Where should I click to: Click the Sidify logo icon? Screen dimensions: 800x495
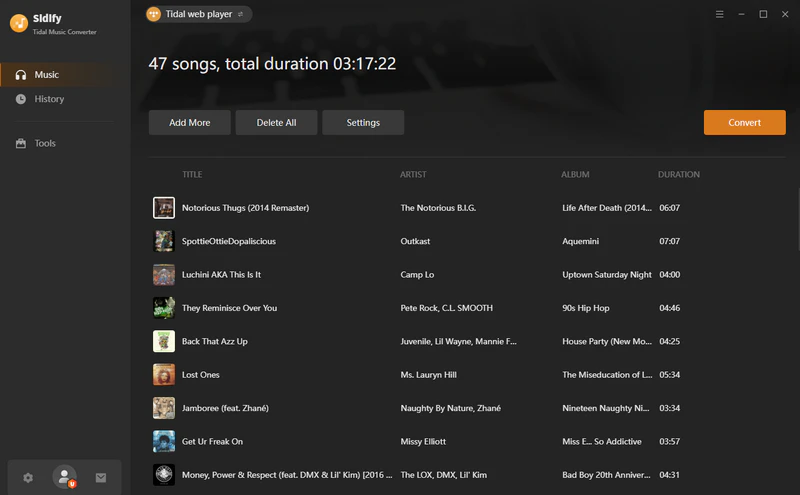click(x=19, y=23)
